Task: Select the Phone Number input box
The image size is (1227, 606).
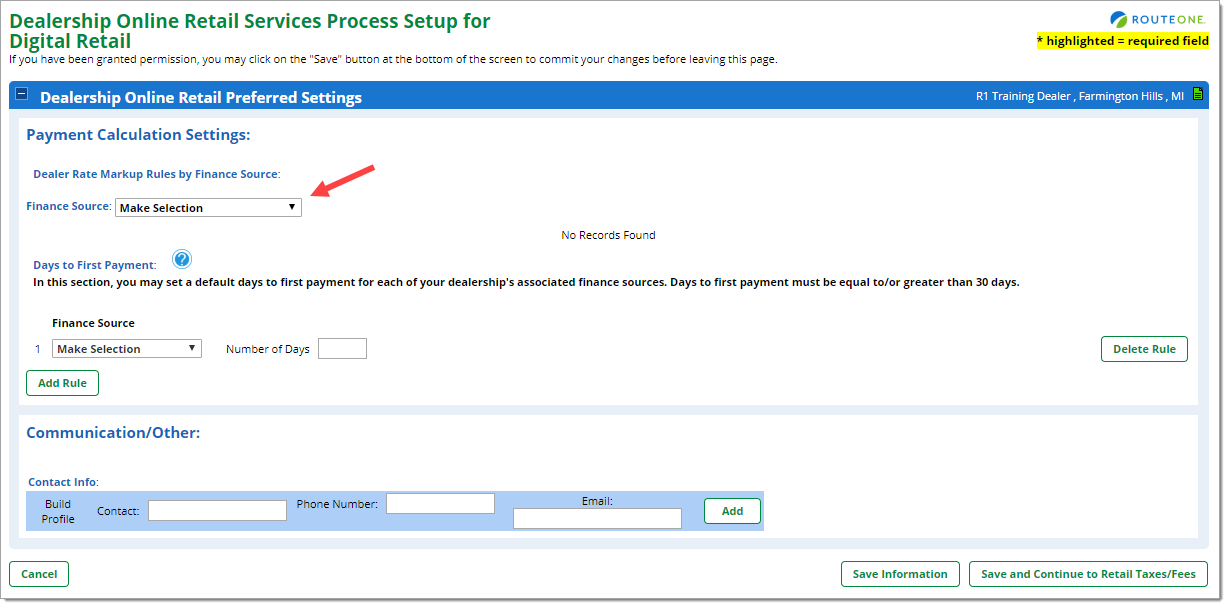Action: [x=440, y=504]
